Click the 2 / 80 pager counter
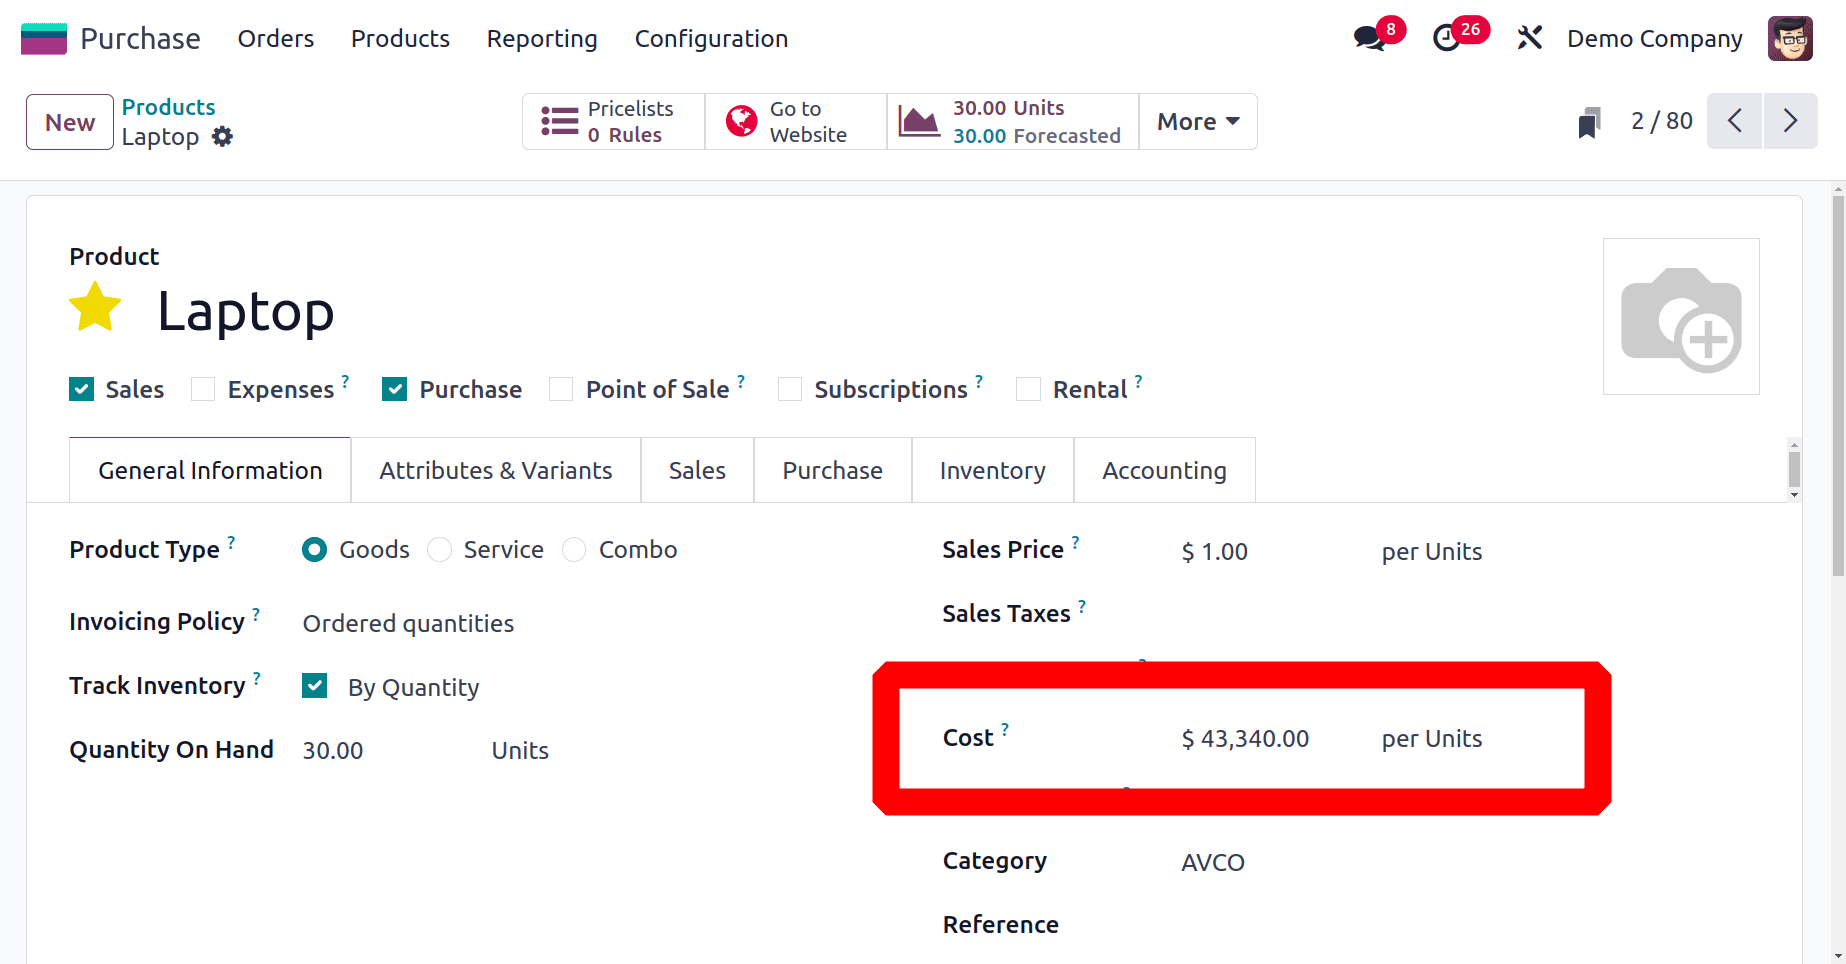The height and width of the screenshot is (964, 1846). [1661, 121]
